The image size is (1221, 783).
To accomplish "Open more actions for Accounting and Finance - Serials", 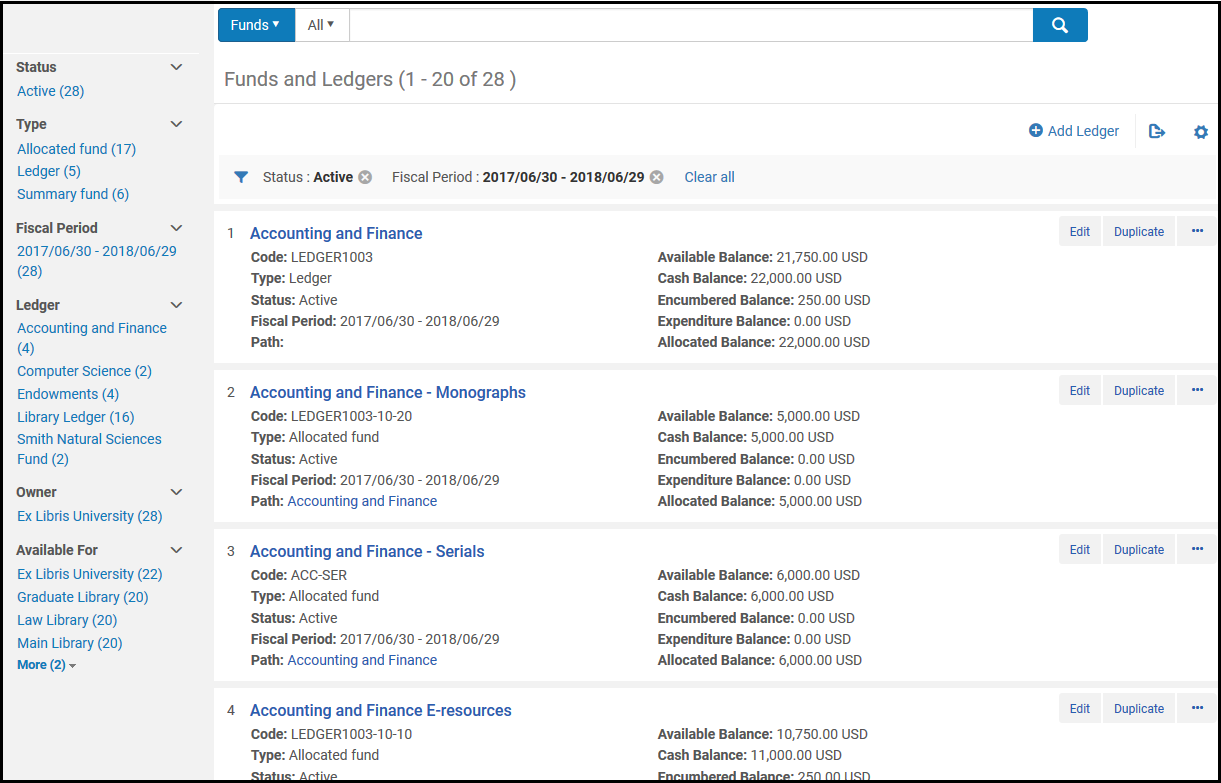I will [x=1197, y=549].
